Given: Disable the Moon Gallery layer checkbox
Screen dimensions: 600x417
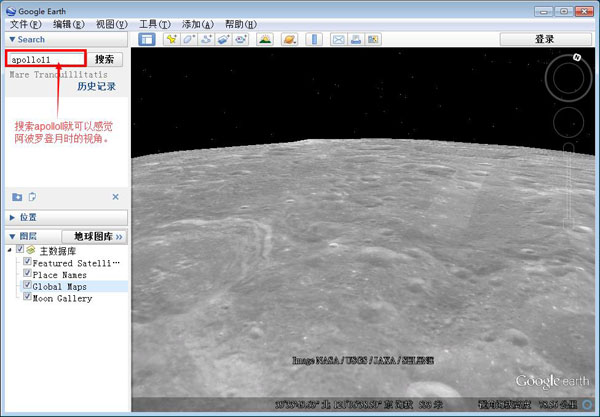Looking at the screenshot, I should point(27,298).
